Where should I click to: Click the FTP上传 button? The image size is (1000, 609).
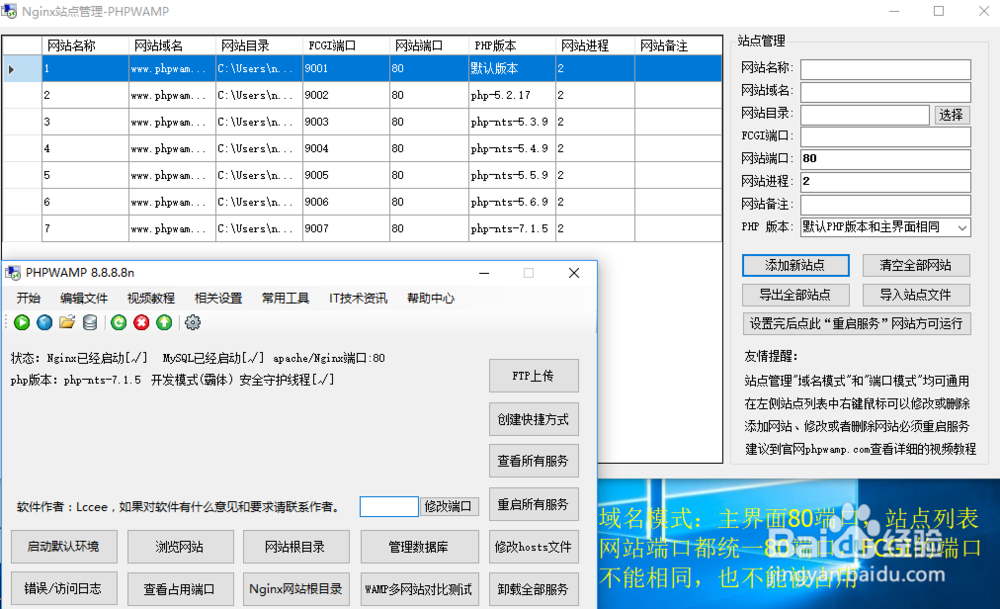(x=533, y=376)
